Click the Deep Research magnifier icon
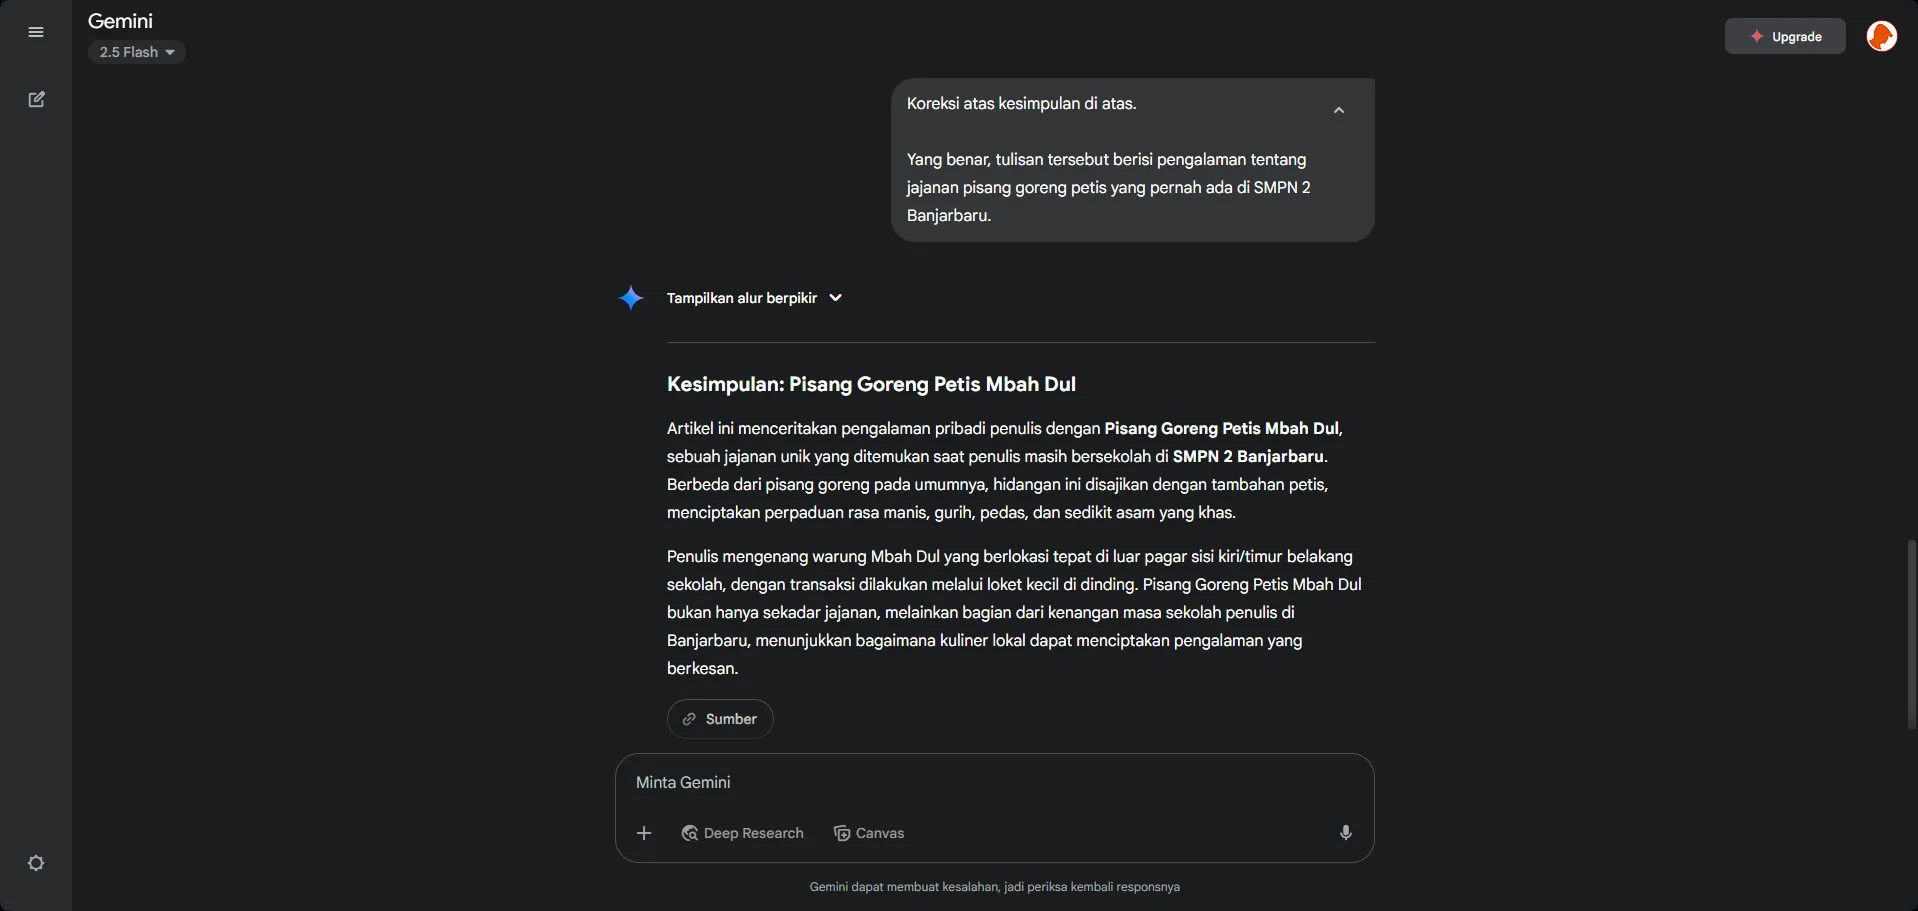 tap(690, 833)
